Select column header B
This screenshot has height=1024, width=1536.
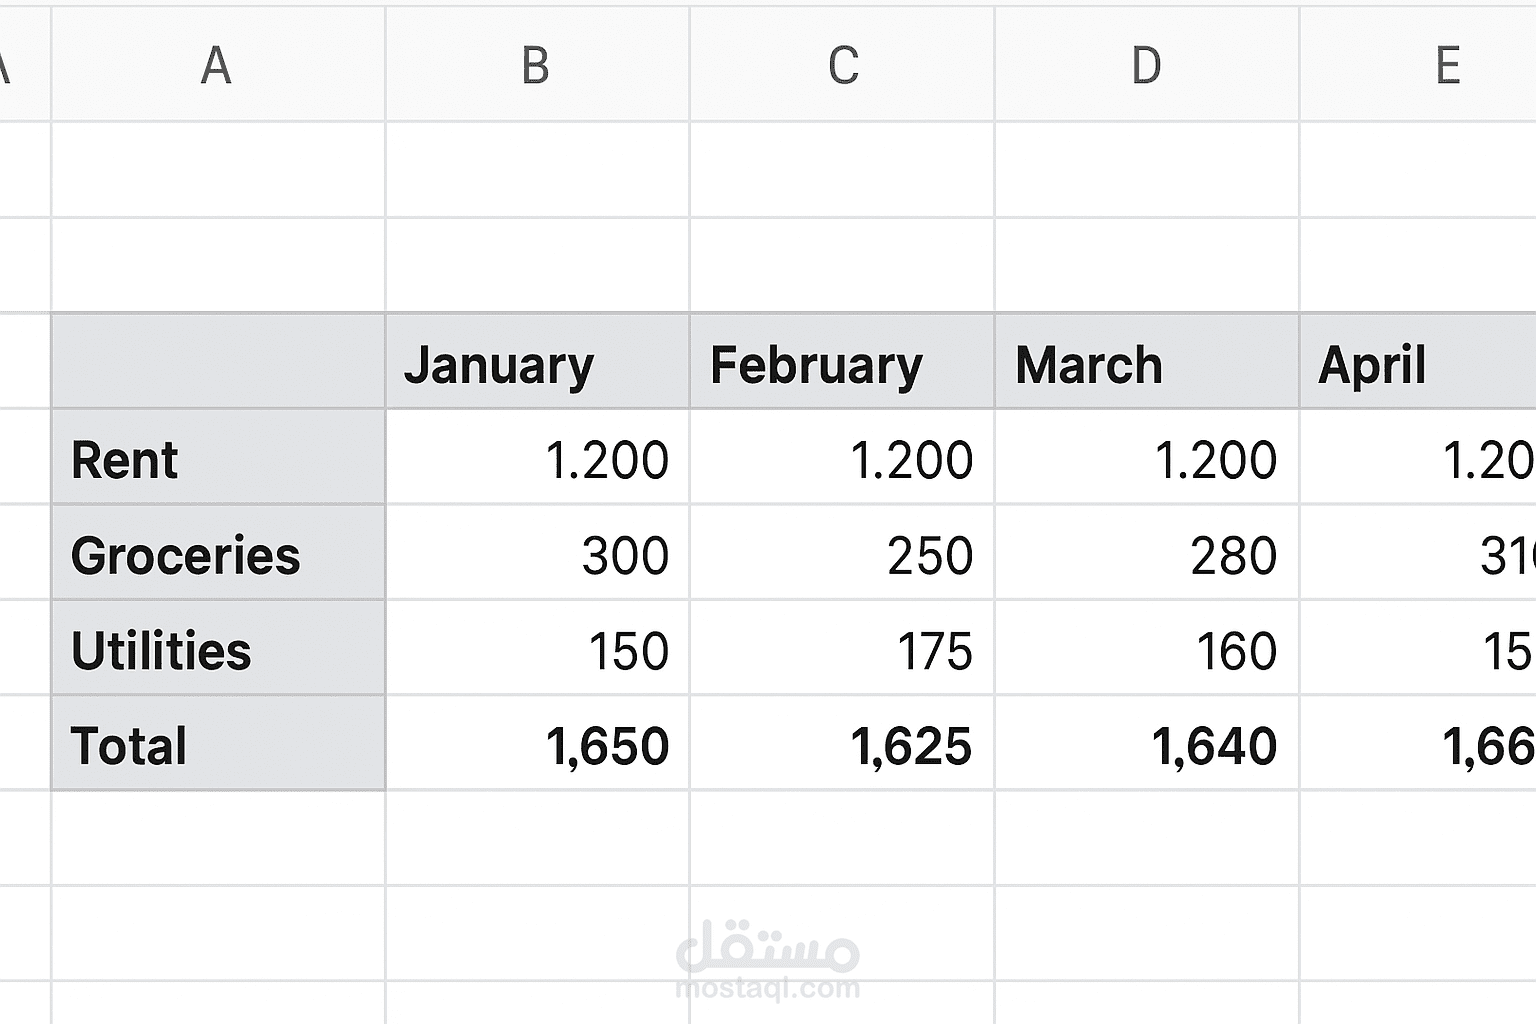[537, 65]
